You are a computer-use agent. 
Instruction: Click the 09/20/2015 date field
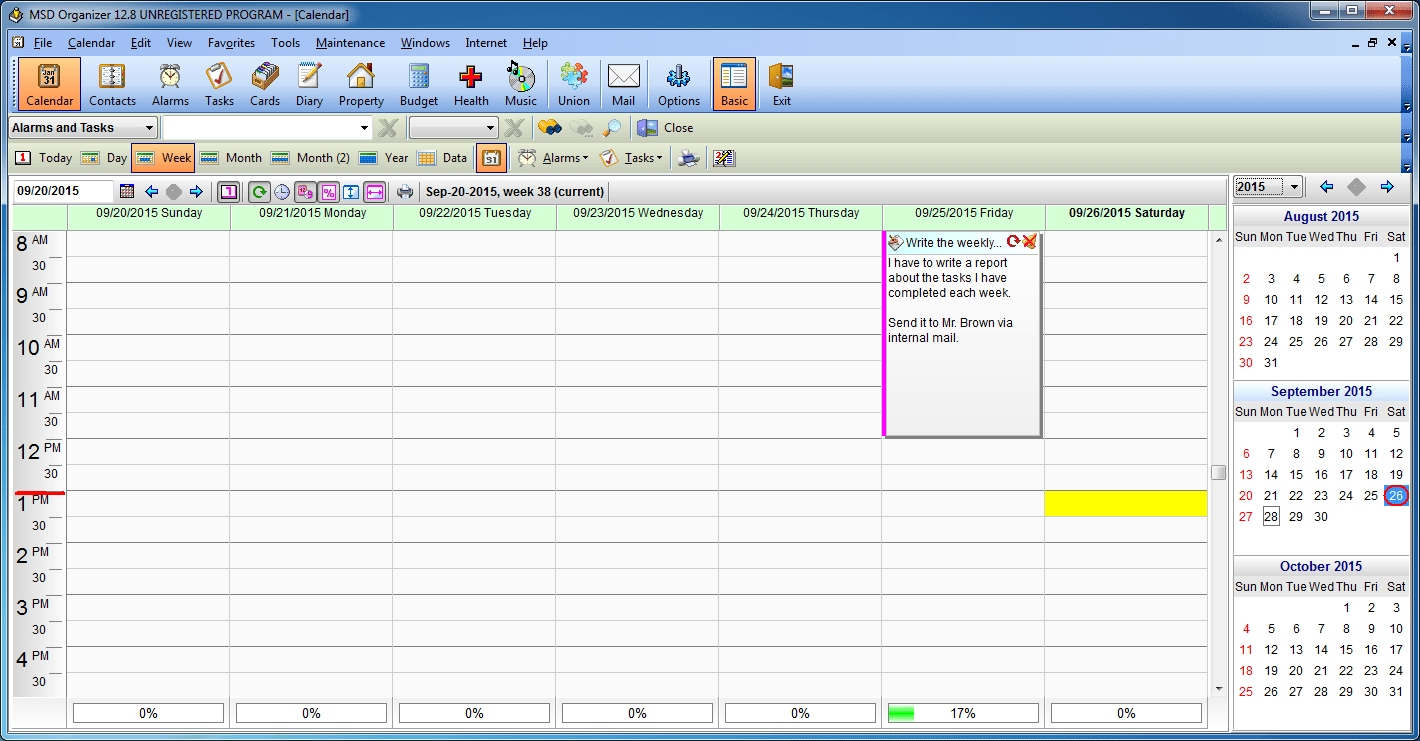(x=64, y=191)
